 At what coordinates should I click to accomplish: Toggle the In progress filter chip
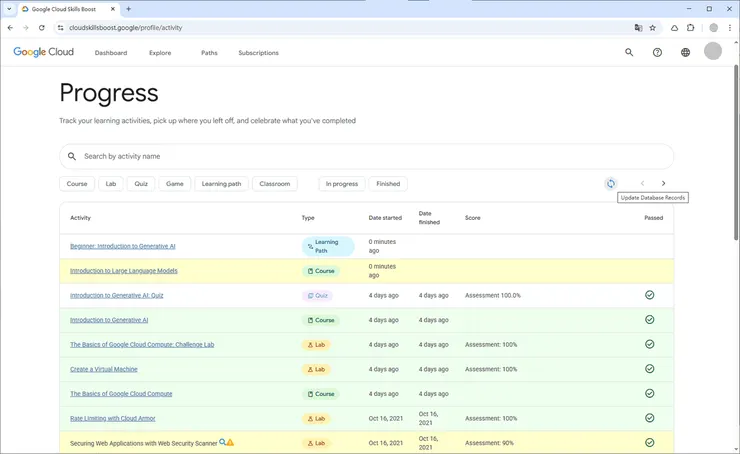point(342,184)
